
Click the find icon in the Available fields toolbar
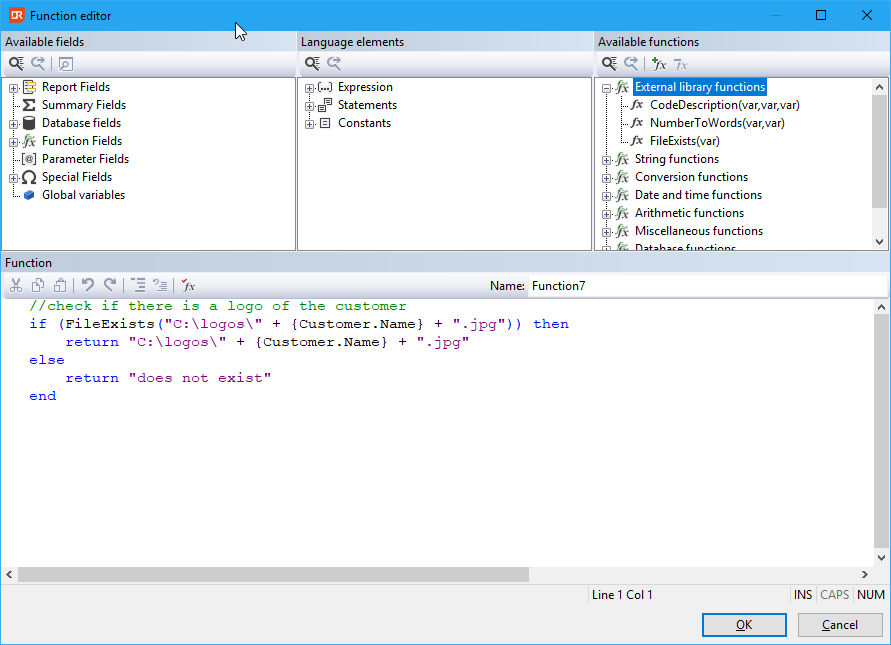pos(16,64)
